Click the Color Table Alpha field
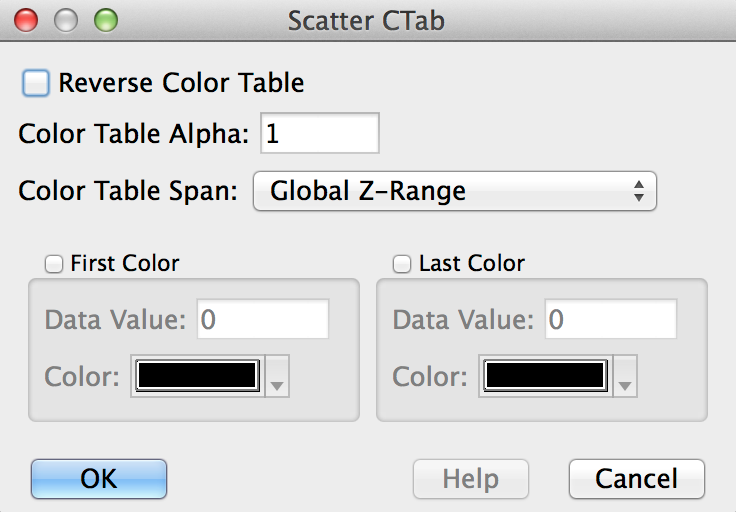This screenshot has width=736, height=512. [x=320, y=134]
